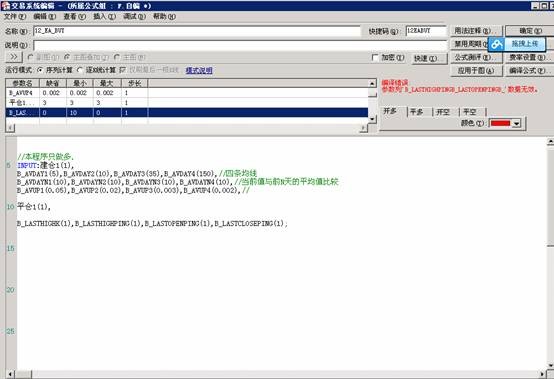The height and width of the screenshot is (379, 554).
Task: Open the 调试 menu
Action: click(134, 17)
